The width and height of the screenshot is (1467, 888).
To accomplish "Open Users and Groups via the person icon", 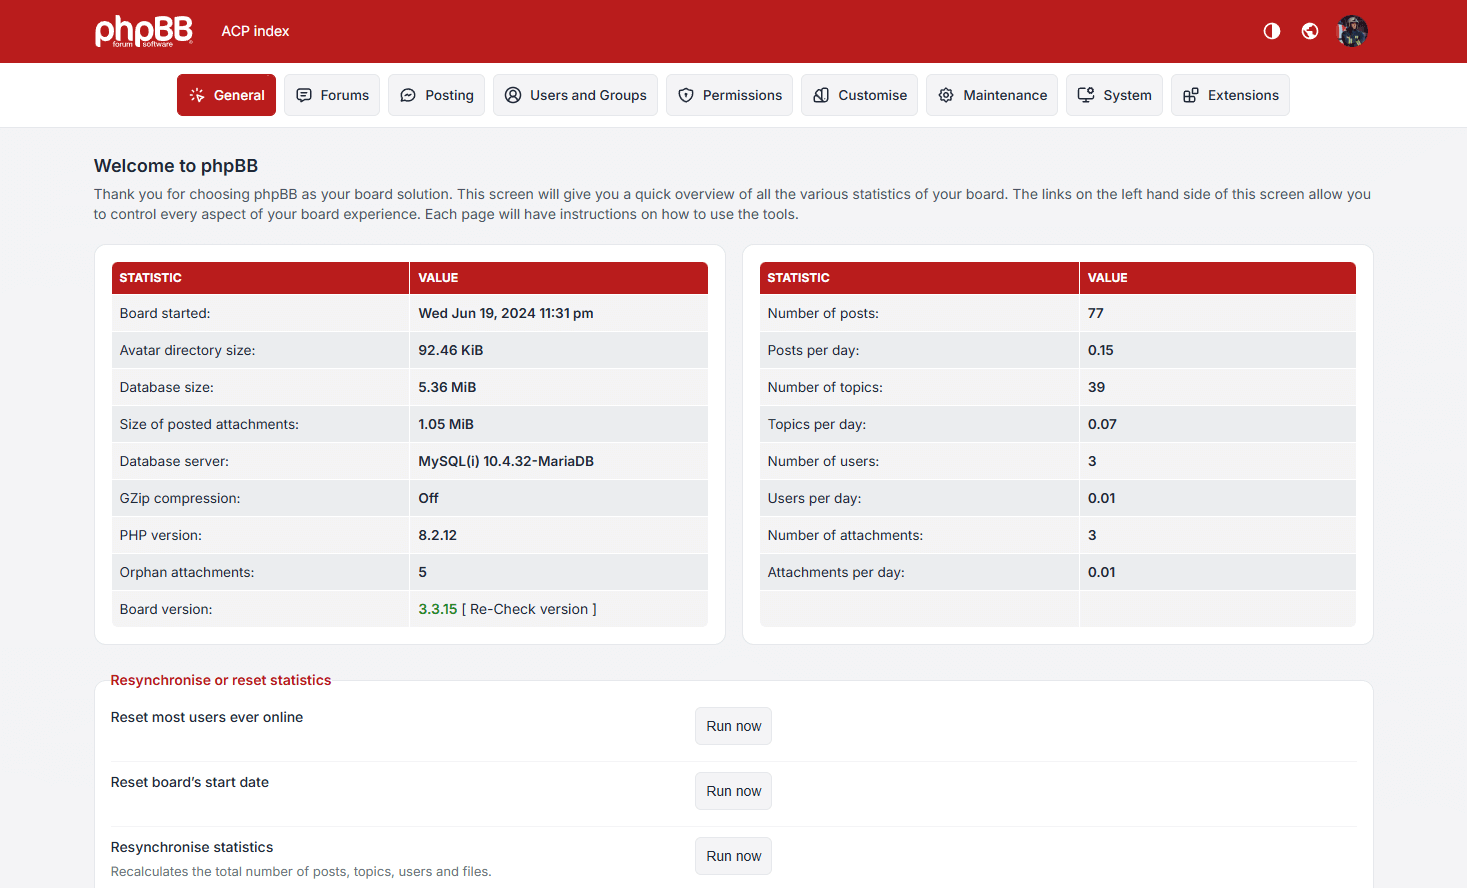I will click(x=512, y=95).
